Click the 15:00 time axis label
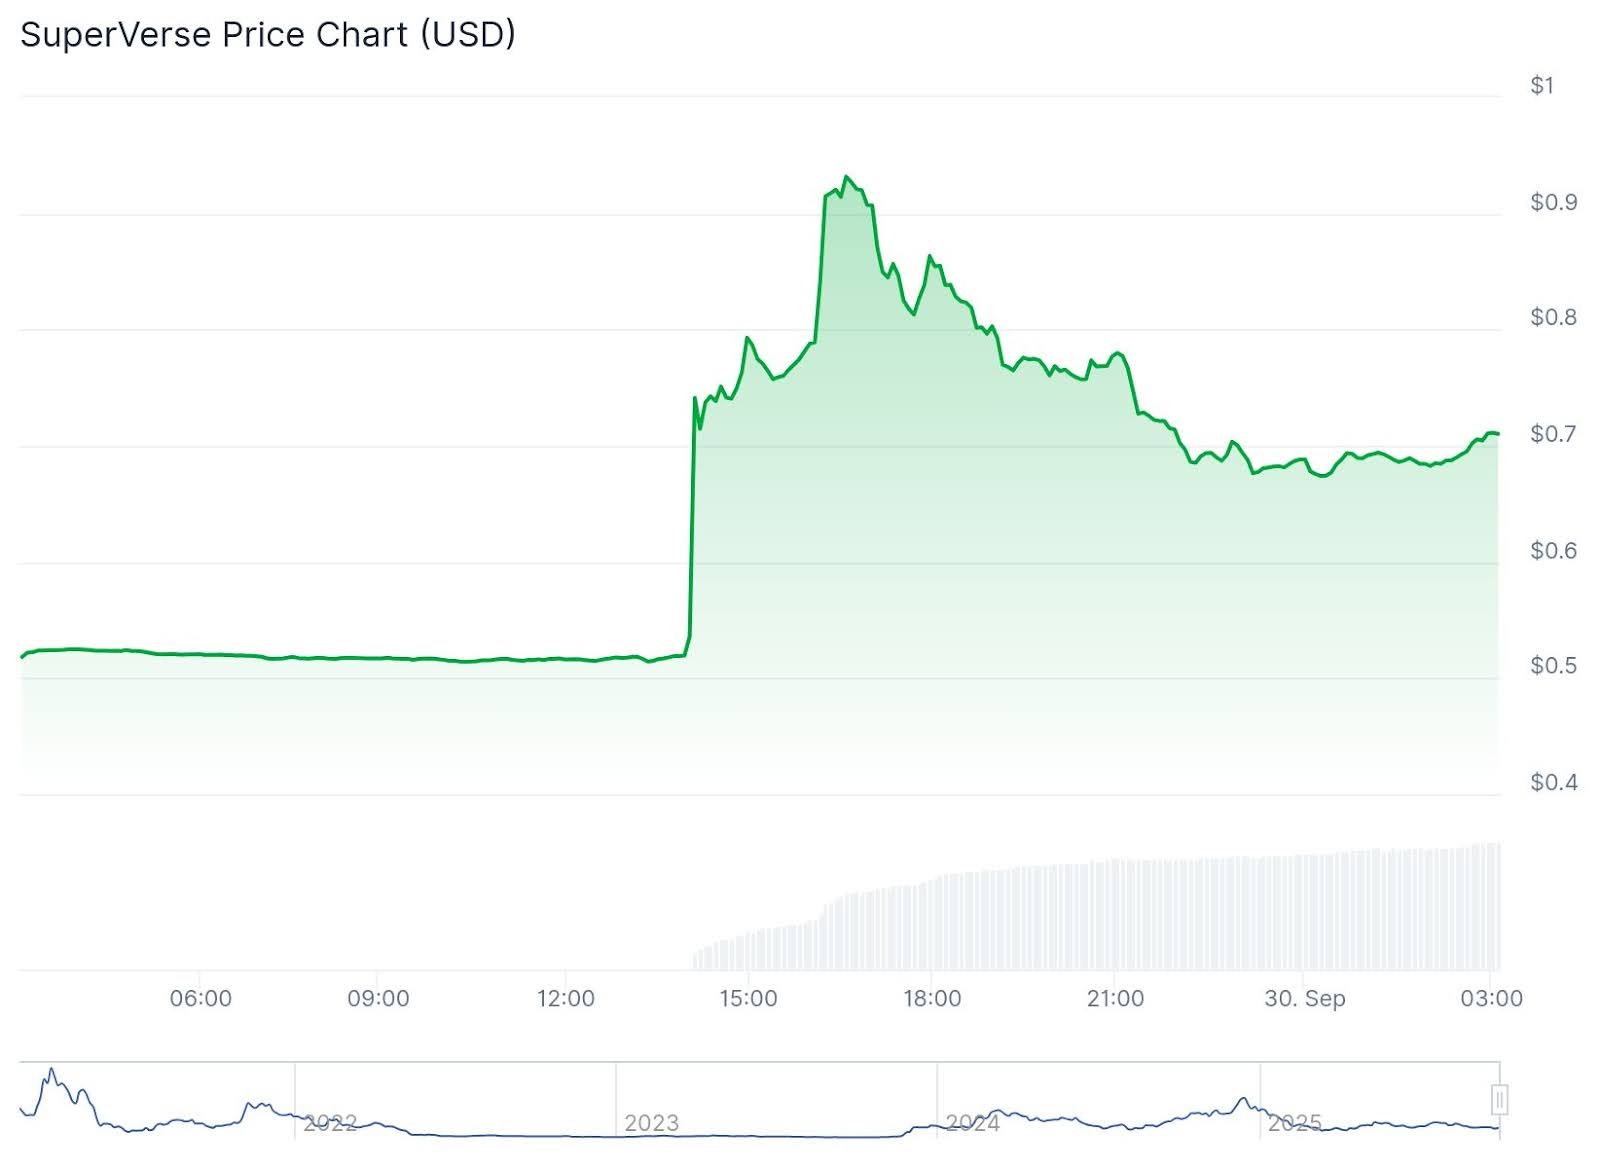The height and width of the screenshot is (1168, 1600). 748,998
